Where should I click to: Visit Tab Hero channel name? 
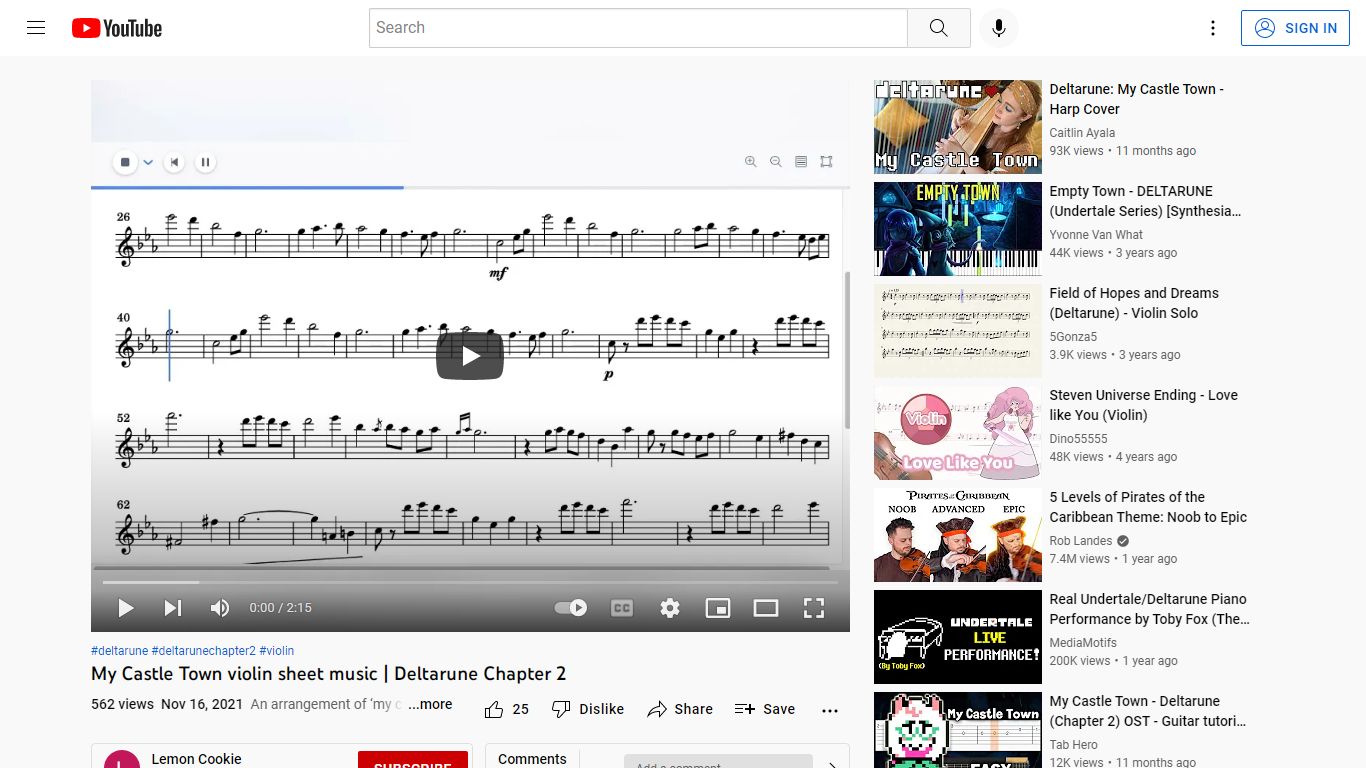(1073, 745)
